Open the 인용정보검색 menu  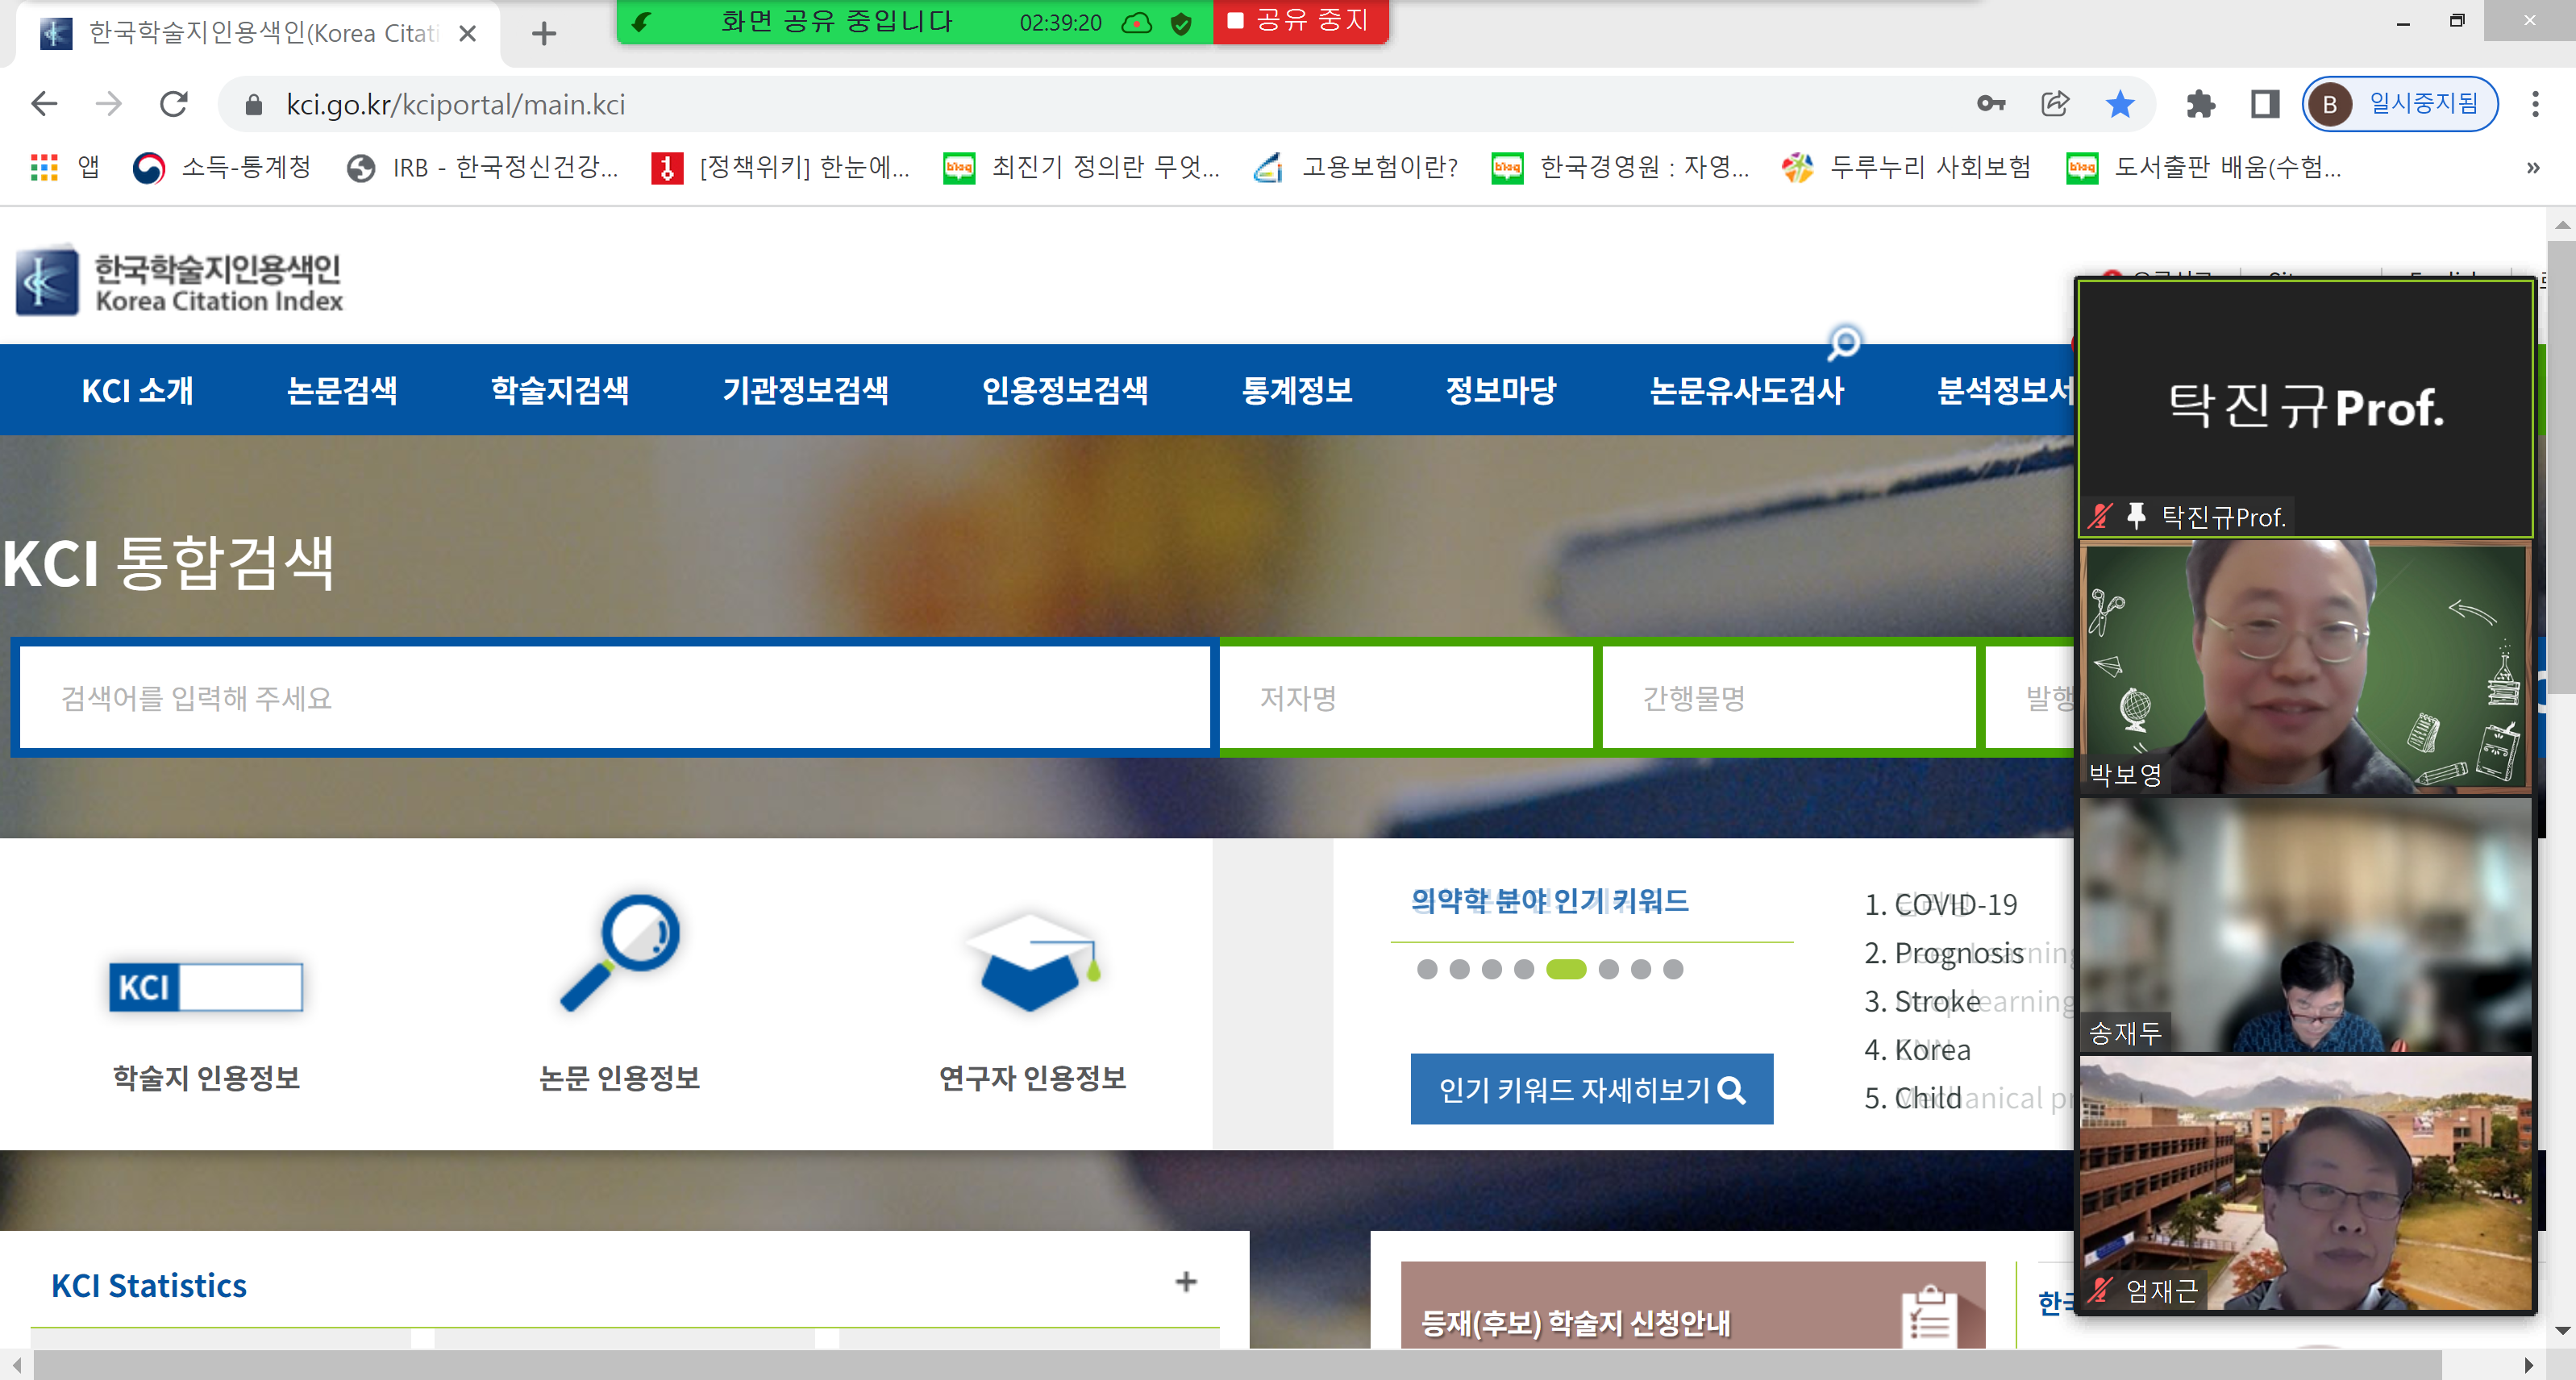1065,390
